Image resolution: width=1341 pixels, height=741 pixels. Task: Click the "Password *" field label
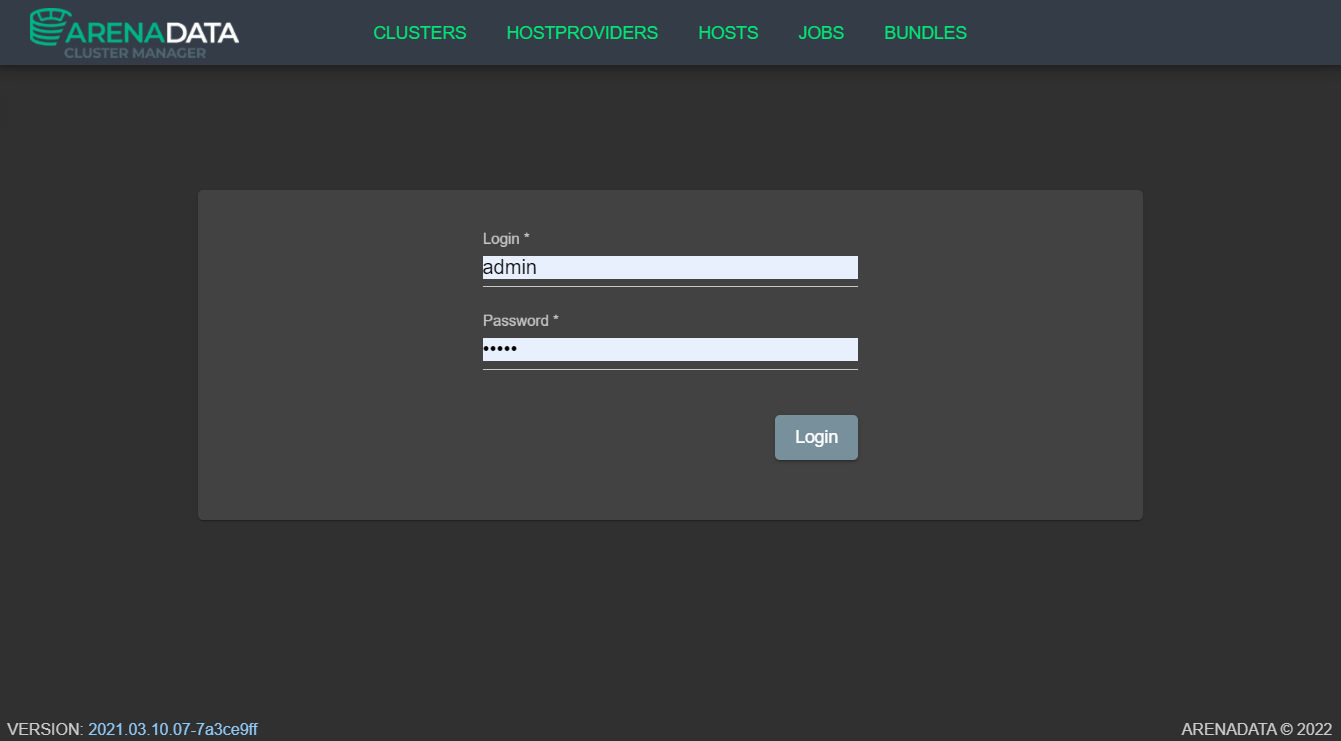pyautogui.click(x=520, y=321)
